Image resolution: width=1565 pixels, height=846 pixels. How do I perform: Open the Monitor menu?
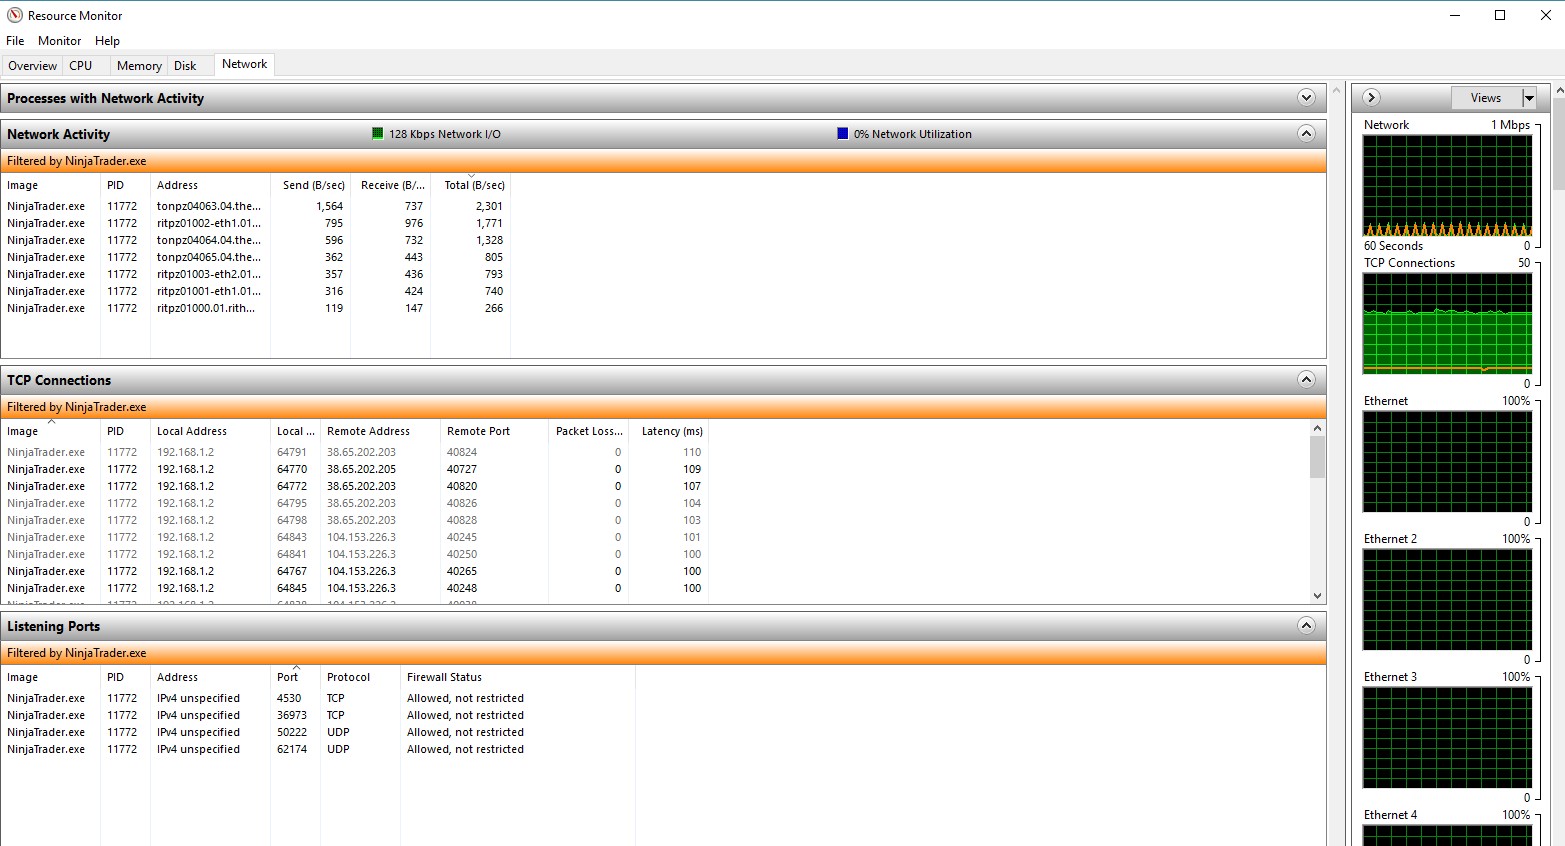click(59, 41)
